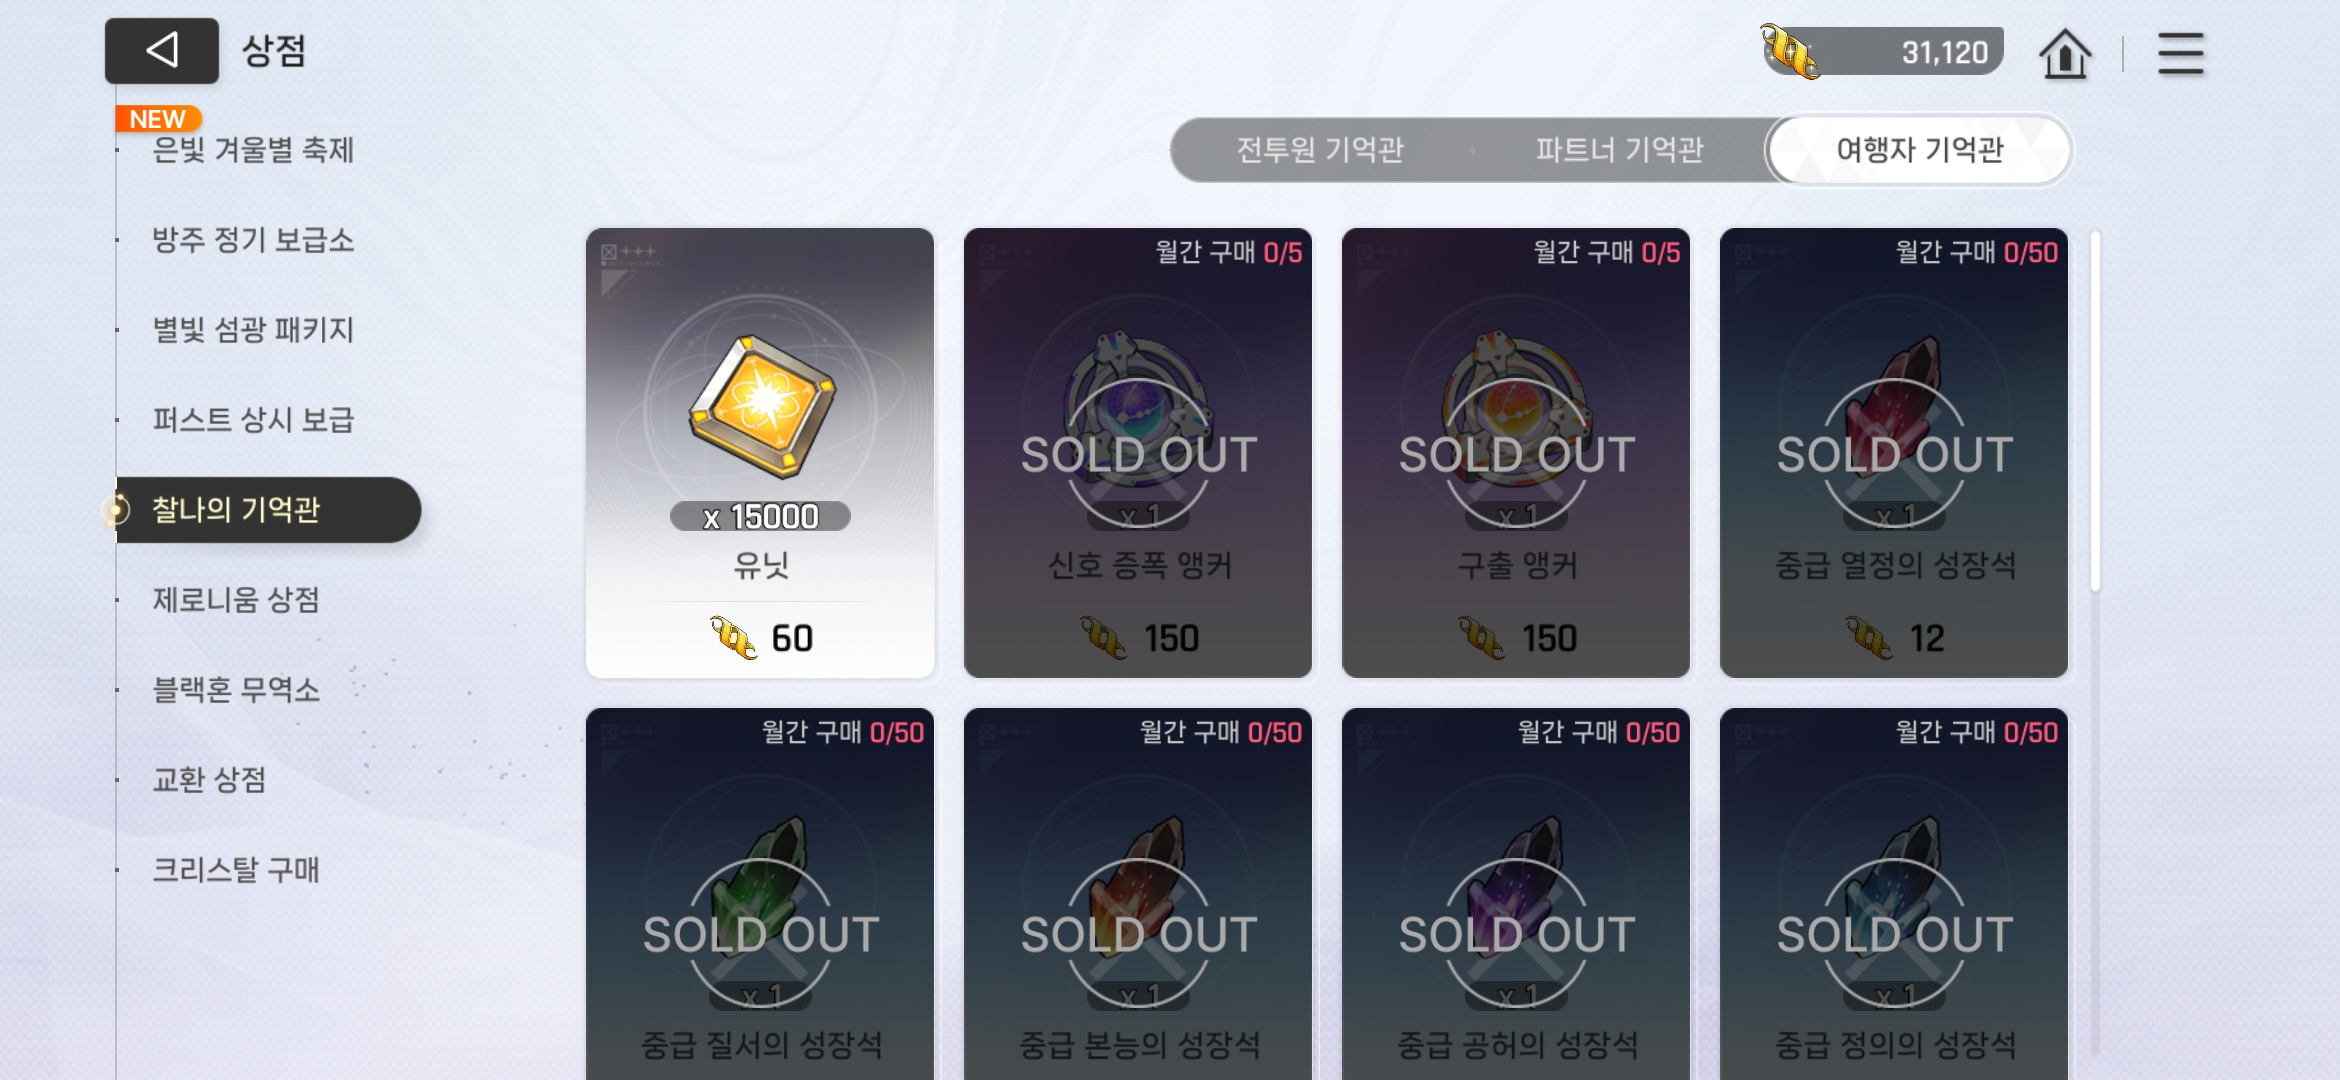Go back using the arrow button

click(x=162, y=50)
